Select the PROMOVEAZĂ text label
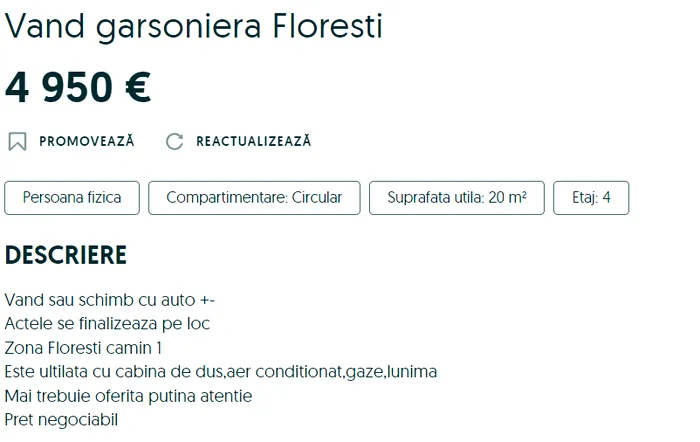 [87, 141]
